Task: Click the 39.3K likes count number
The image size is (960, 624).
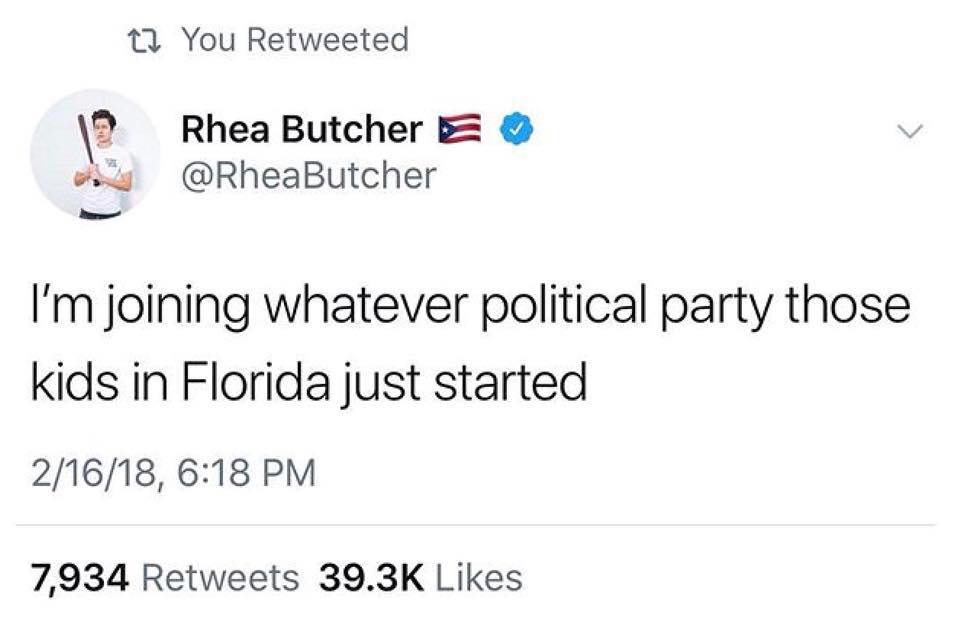Action: point(371,578)
